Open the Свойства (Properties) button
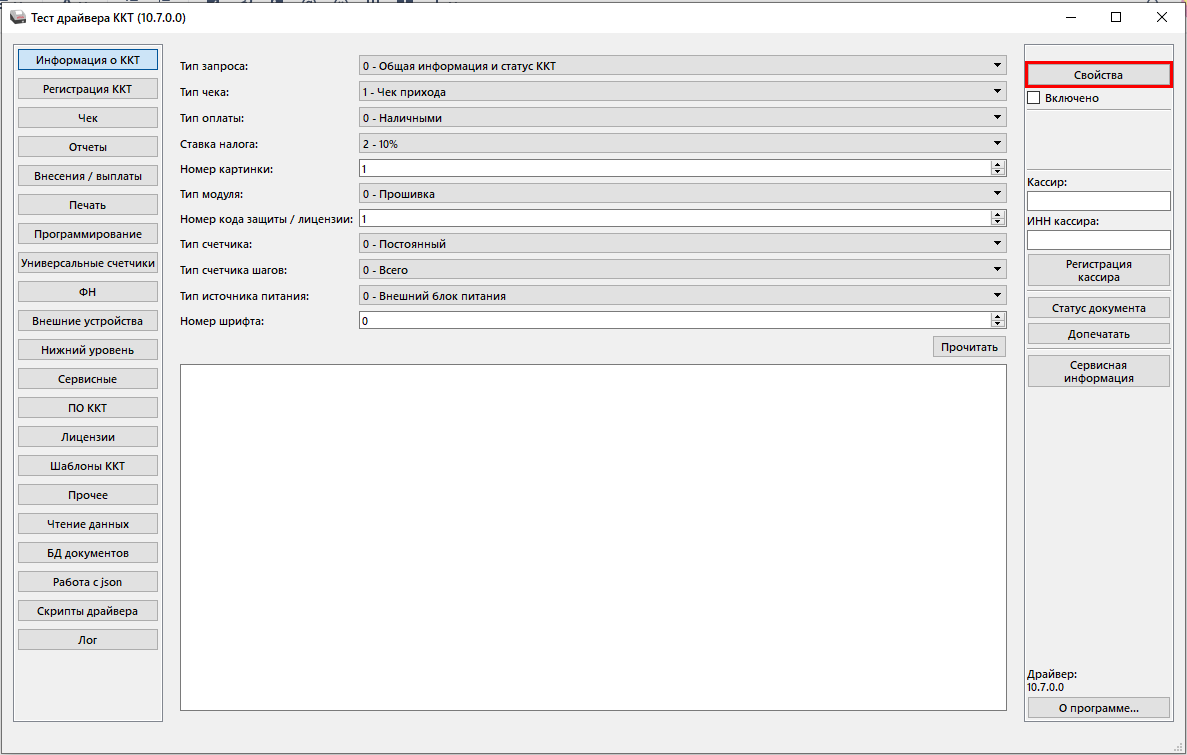Screen dimensions: 1187x755 (x=1098, y=75)
